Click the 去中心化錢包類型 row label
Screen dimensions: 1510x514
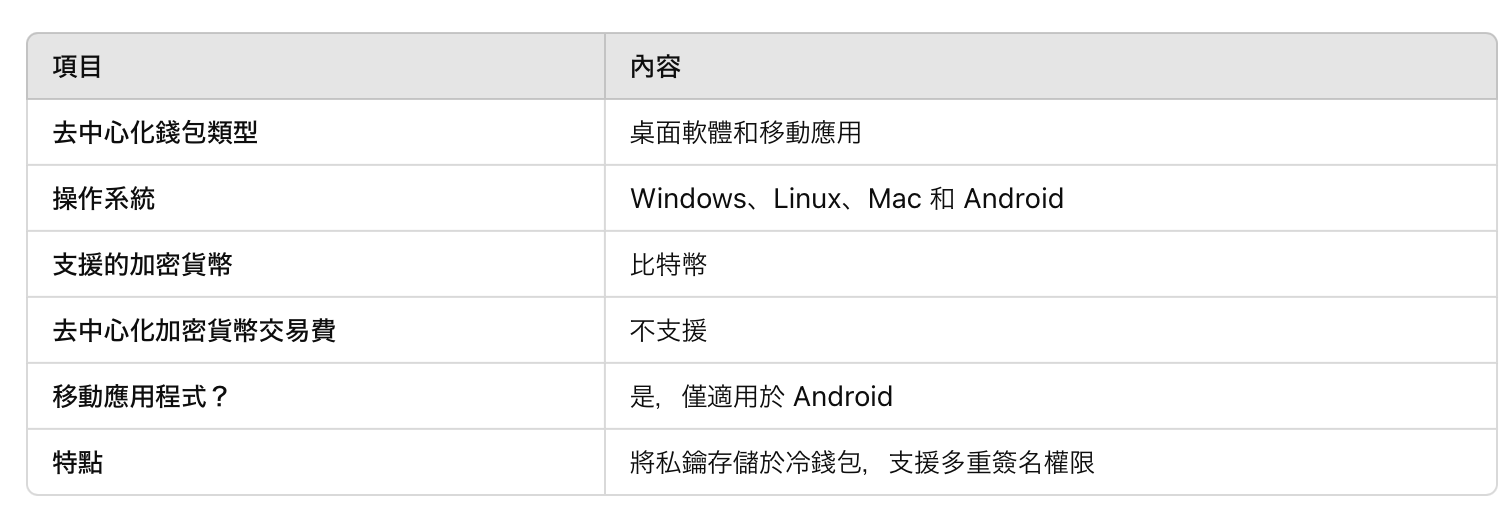point(155,132)
